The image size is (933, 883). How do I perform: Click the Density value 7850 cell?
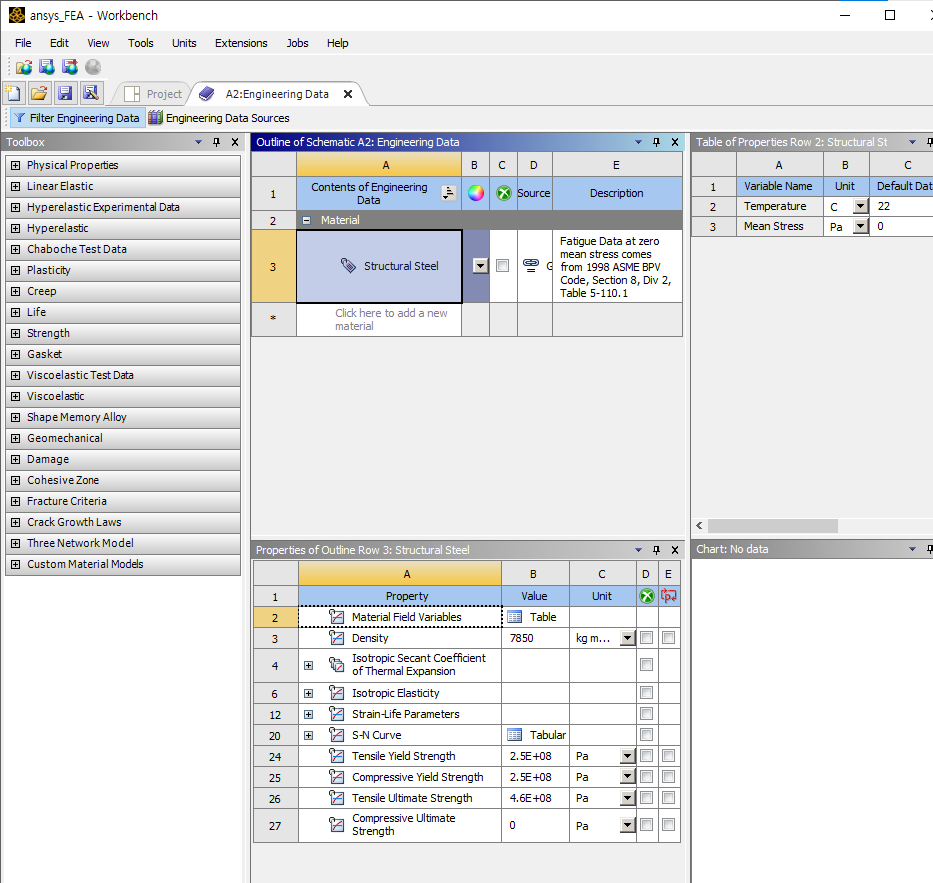(535, 638)
